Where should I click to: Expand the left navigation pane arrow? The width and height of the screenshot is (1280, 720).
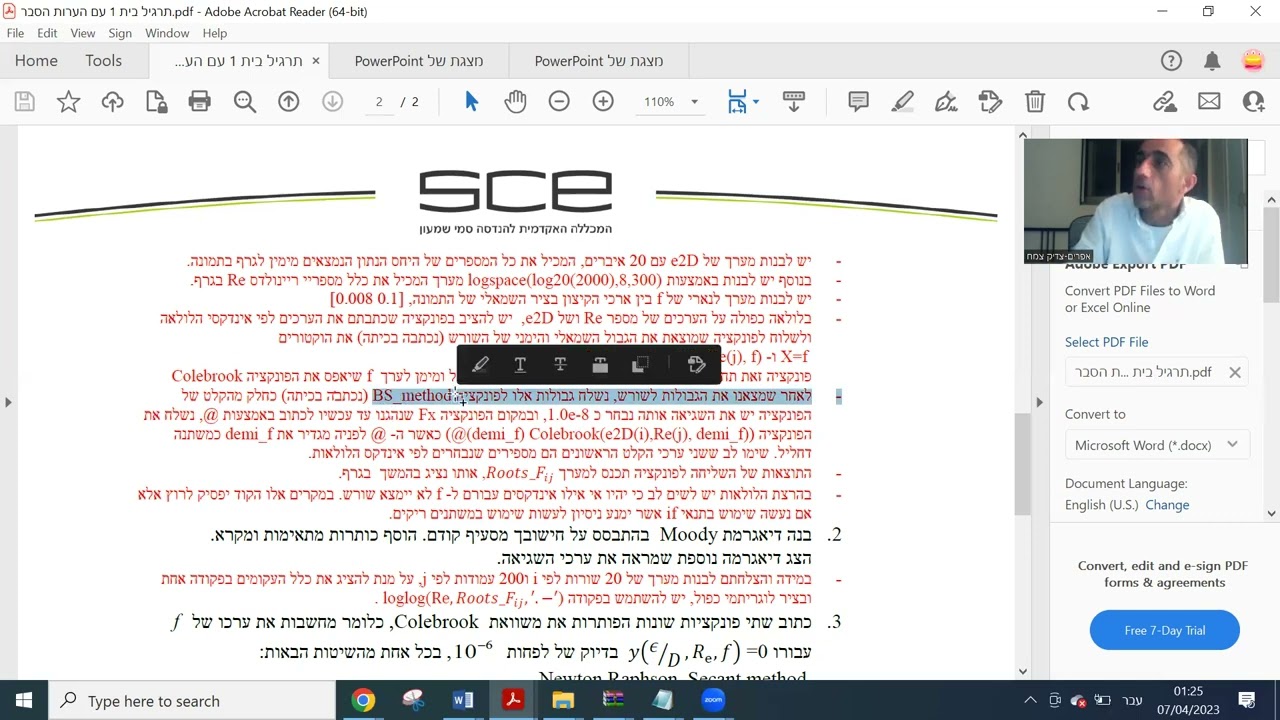point(8,402)
